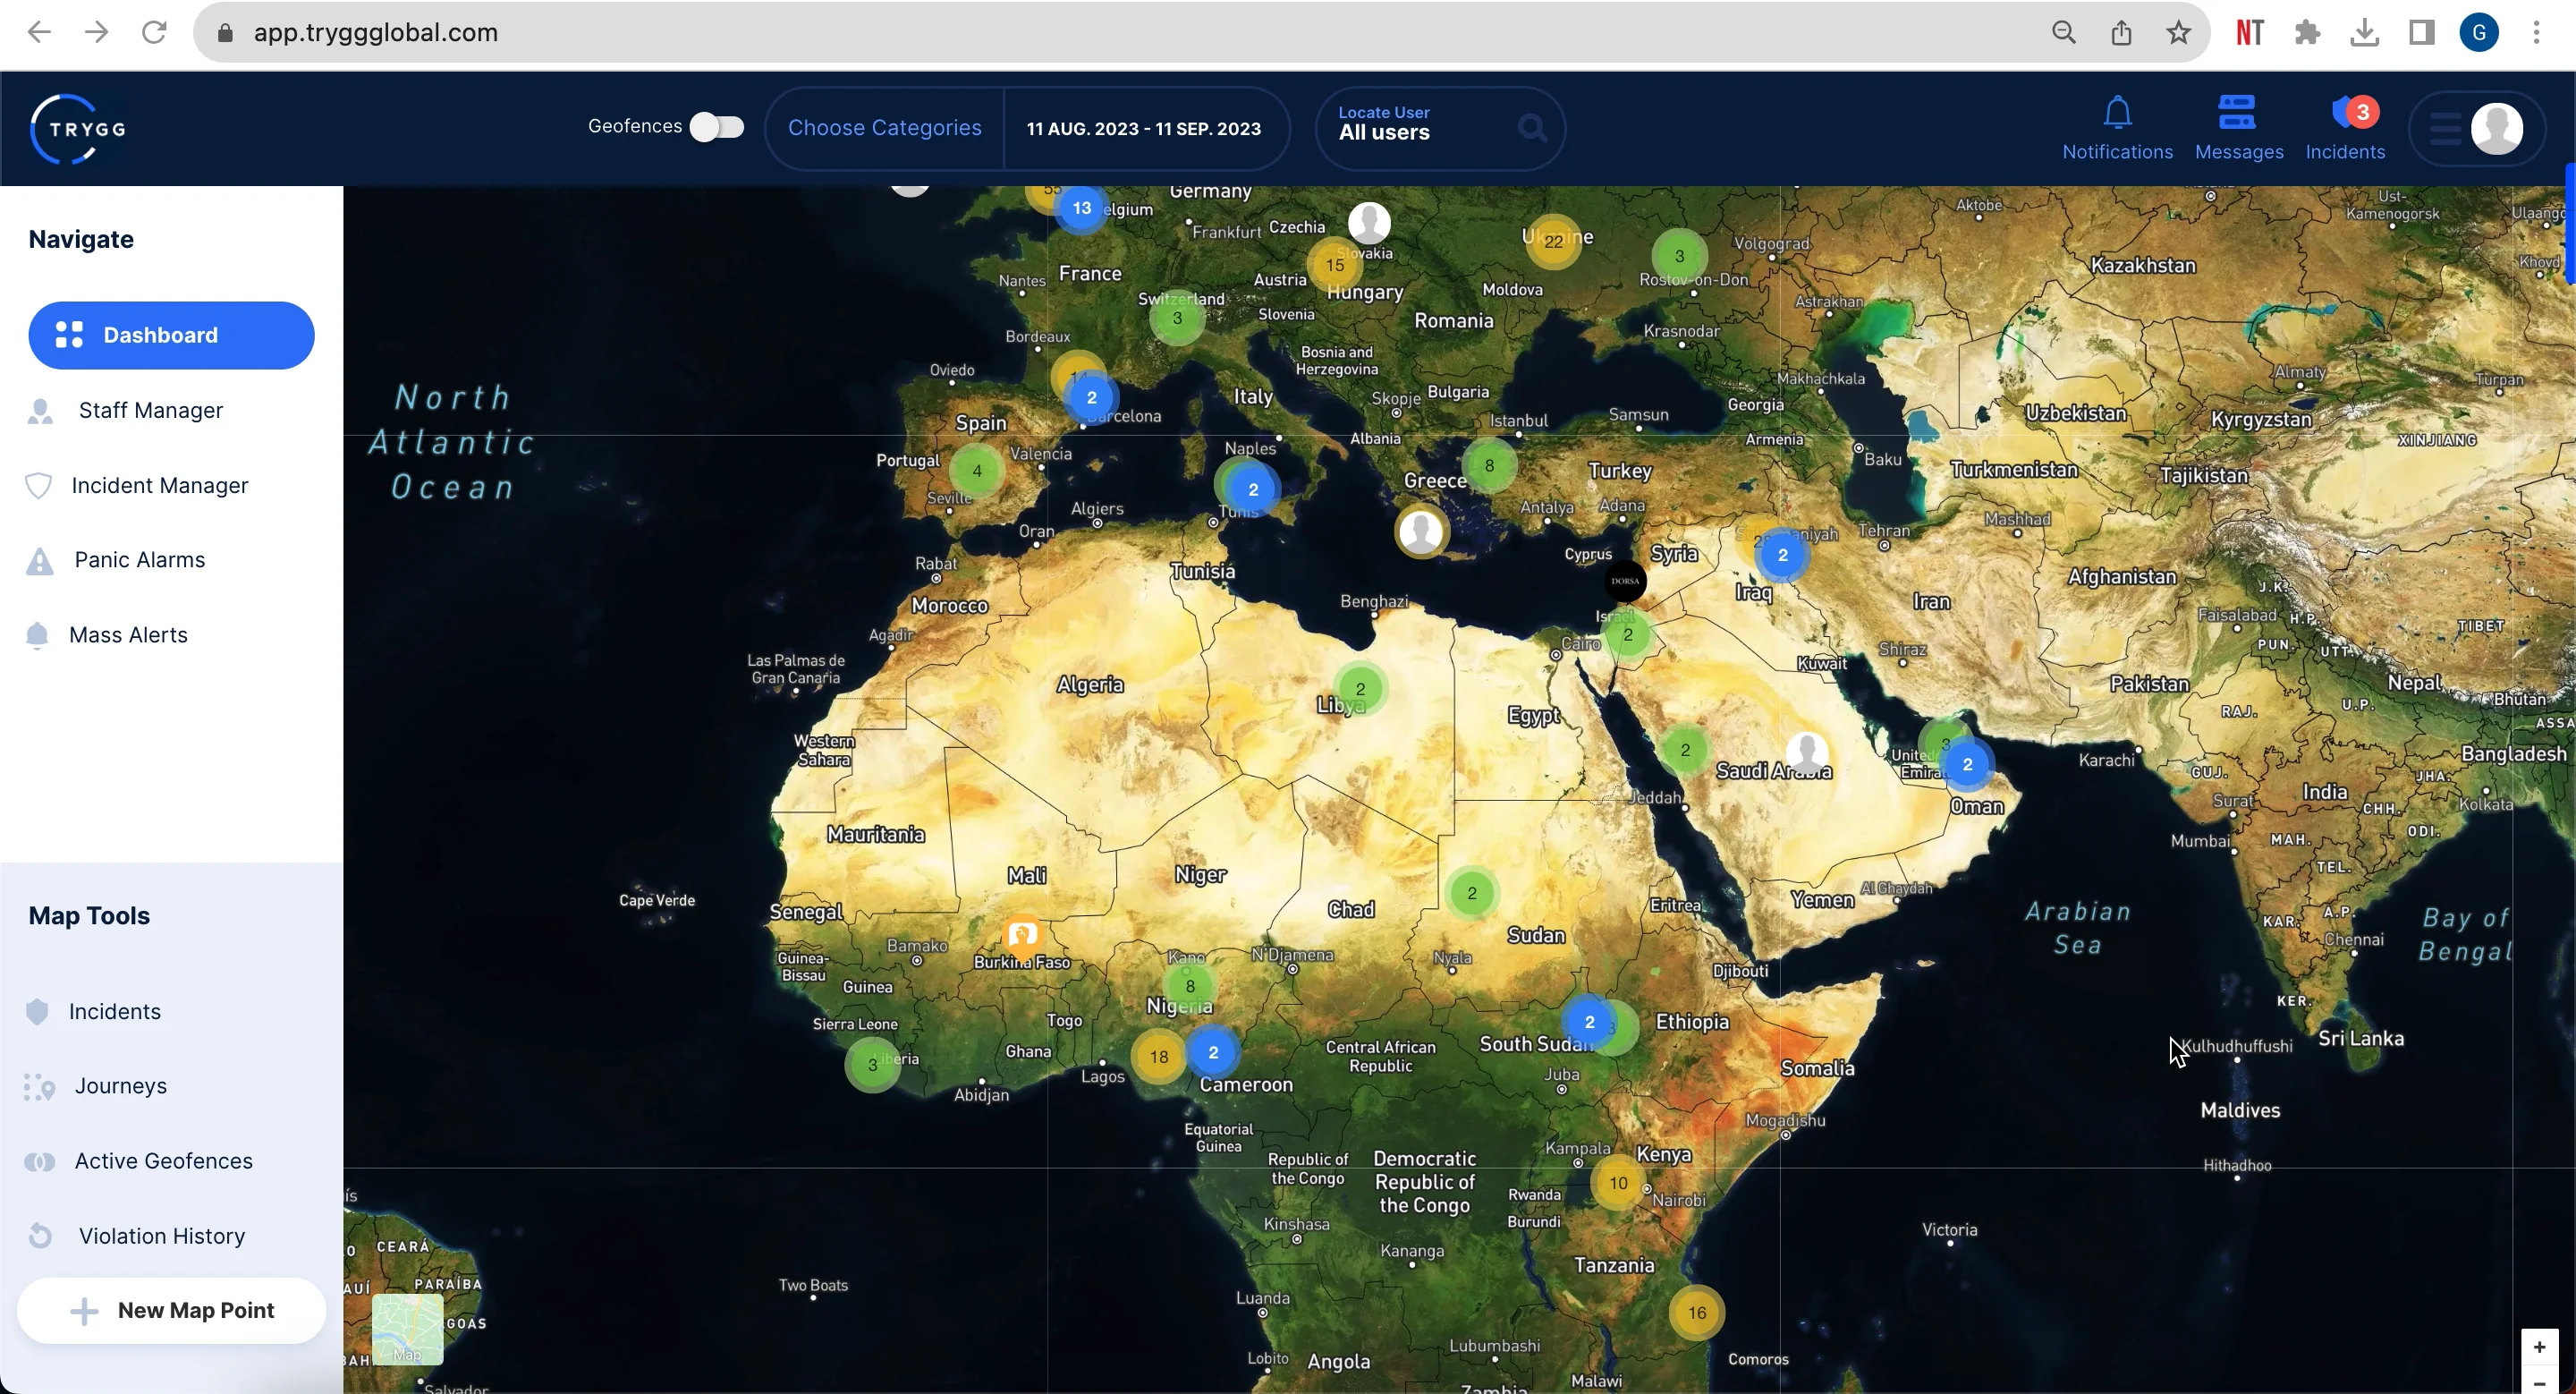
Task: Click the green 3 cluster near Rostov-on-Don
Action: [x=1679, y=255]
